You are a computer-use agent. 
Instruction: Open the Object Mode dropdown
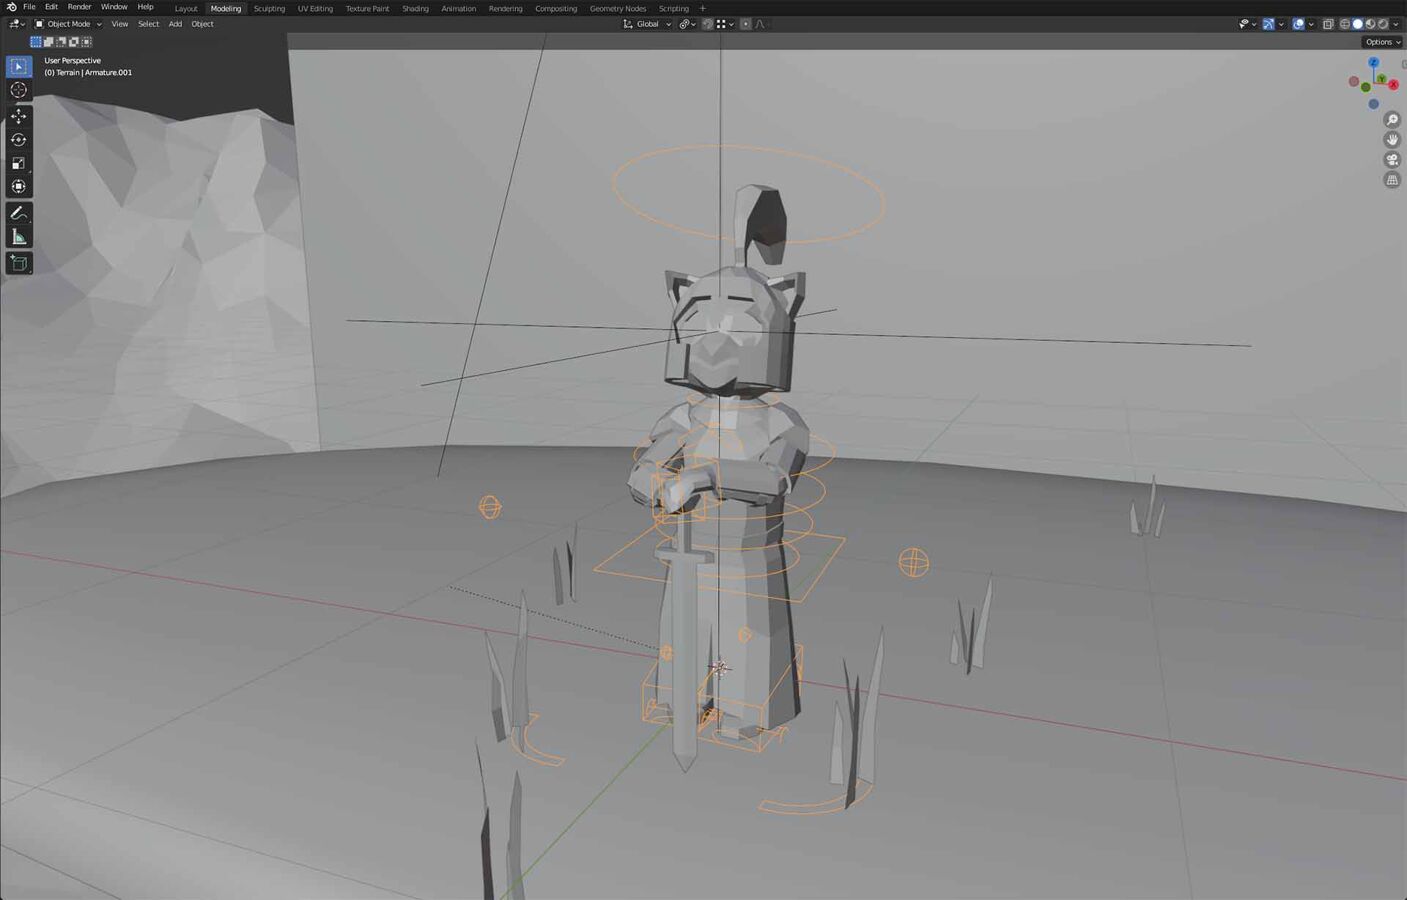tap(68, 24)
